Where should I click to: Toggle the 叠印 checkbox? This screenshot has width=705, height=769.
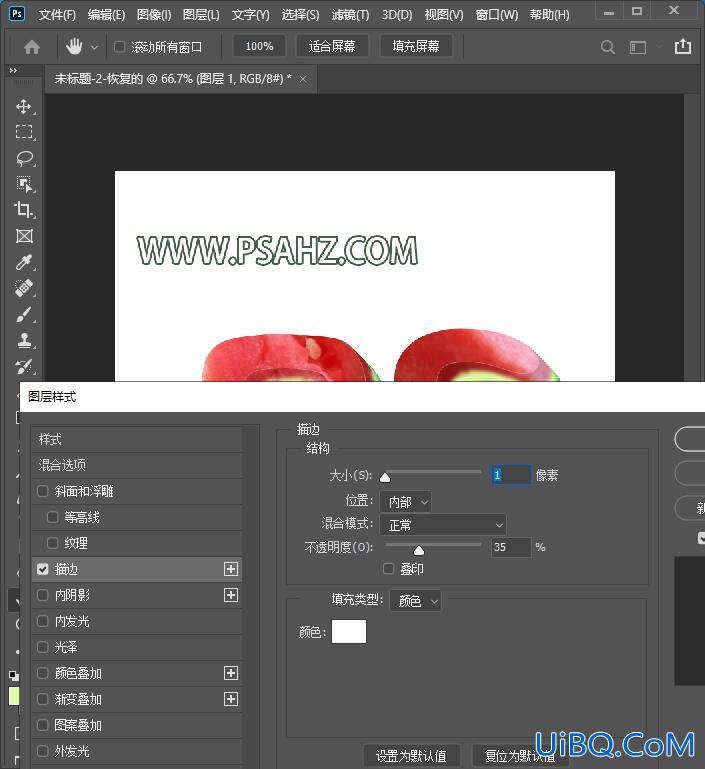click(388, 568)
